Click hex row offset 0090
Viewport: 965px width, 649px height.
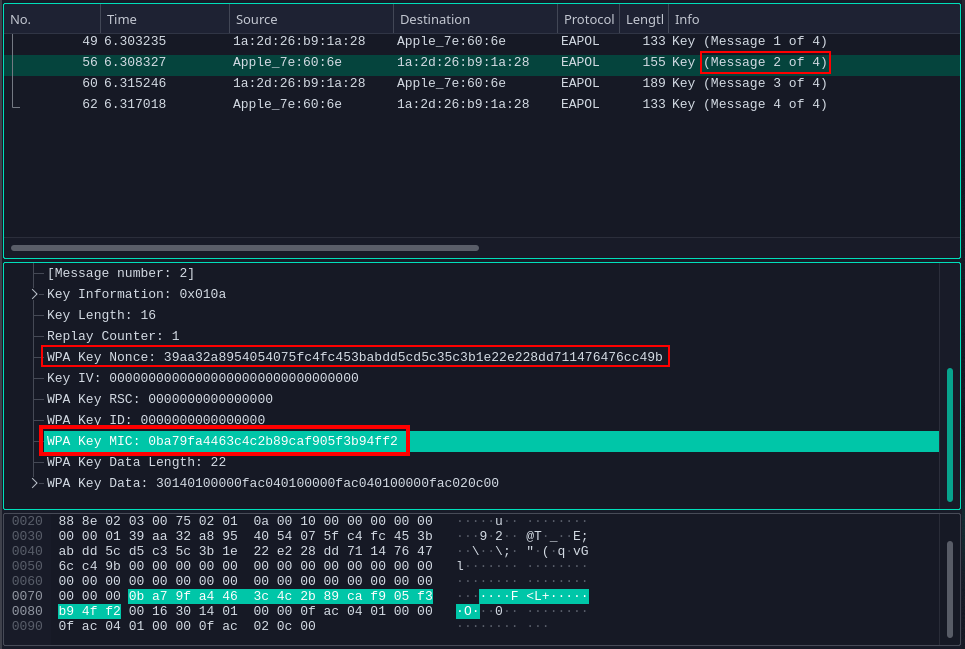click(27, 626)
